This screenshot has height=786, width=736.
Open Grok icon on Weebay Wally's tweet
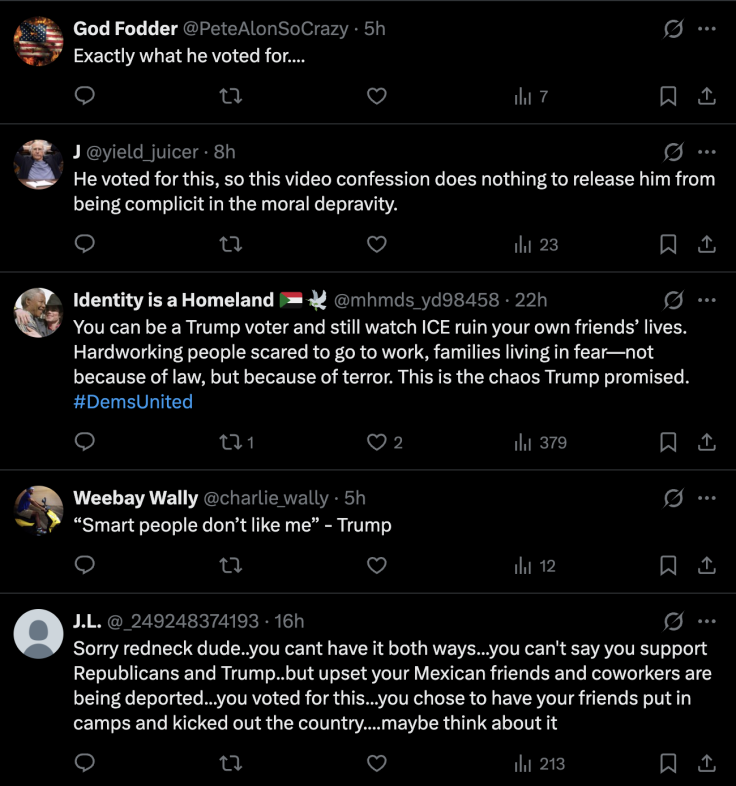coord(673,498)
